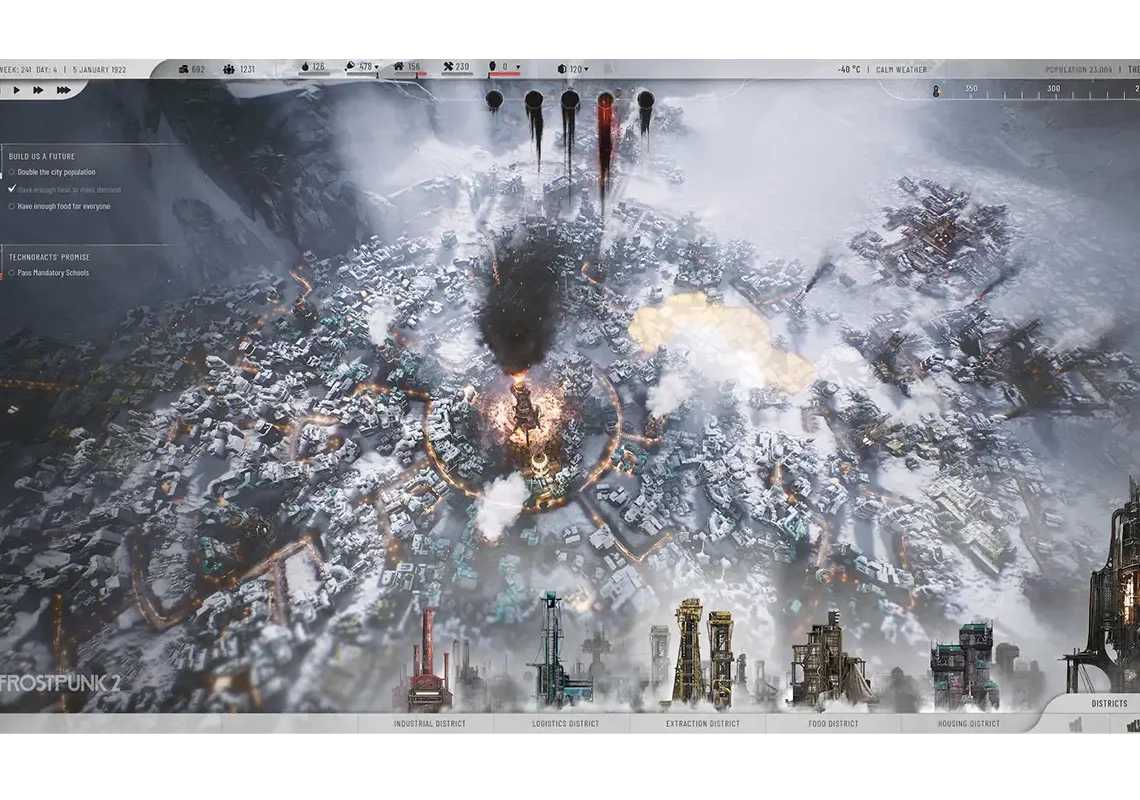The width and height of the screenshot is (1140, 800).
Task: Click the -40 °C temperature readout
Action: (848, 70)
